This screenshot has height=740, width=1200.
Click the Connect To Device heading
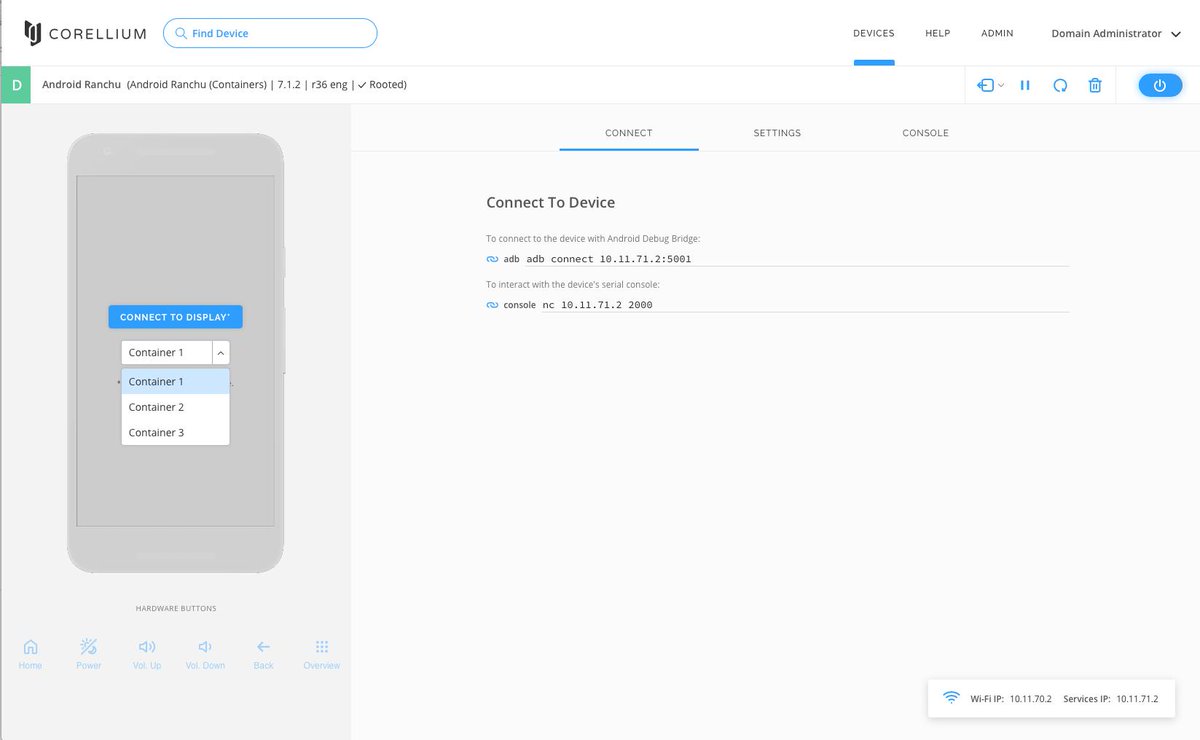[550, 202]
